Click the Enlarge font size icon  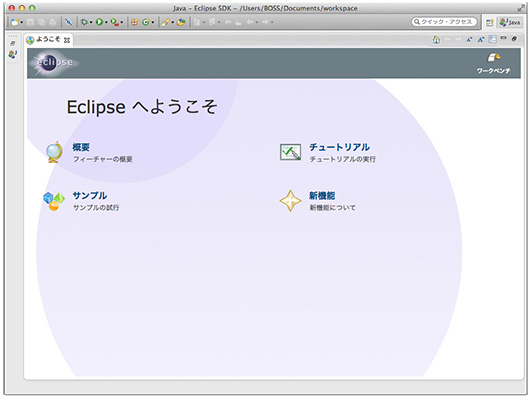coord(481,40)
